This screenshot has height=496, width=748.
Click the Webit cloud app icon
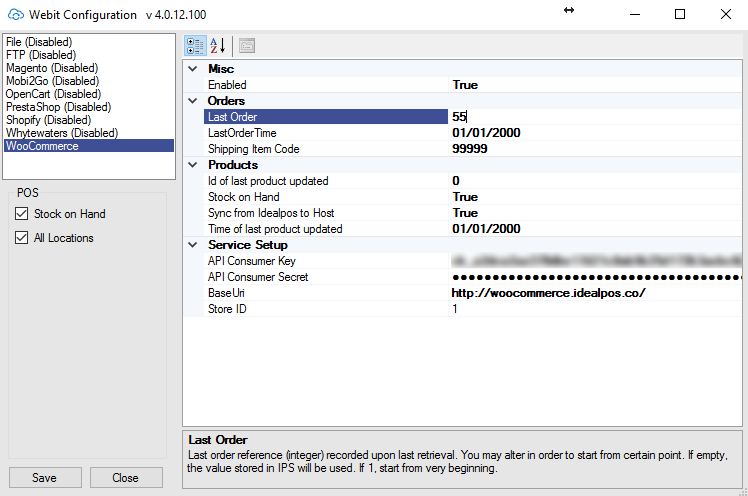click(16, 15)
